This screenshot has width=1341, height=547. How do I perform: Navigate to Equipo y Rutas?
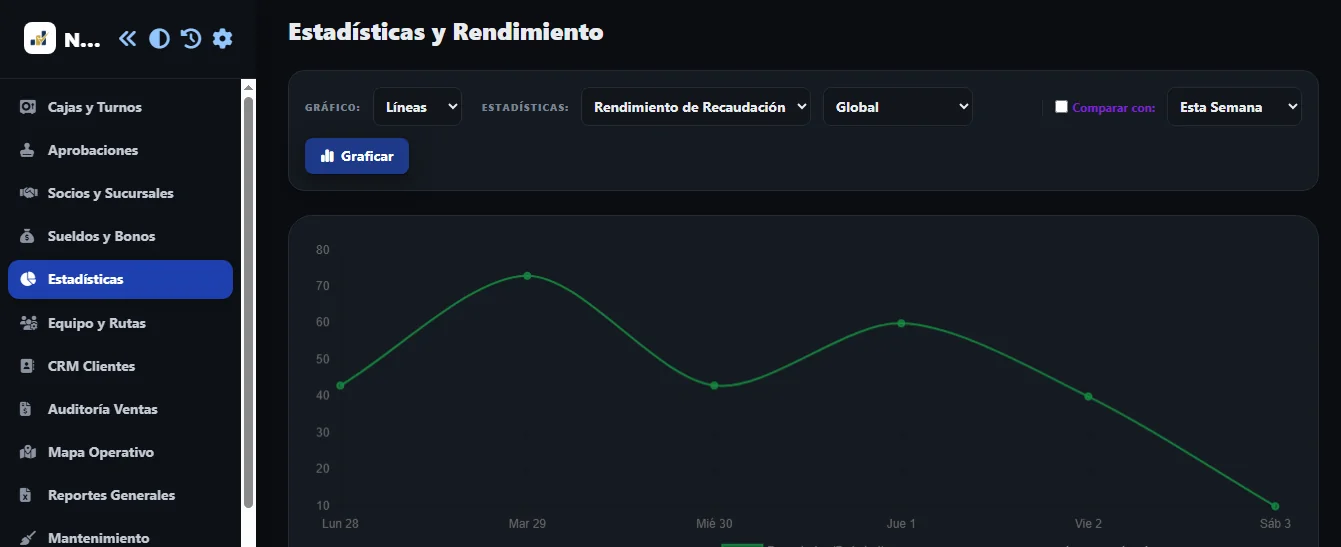(x=120, y=323)
